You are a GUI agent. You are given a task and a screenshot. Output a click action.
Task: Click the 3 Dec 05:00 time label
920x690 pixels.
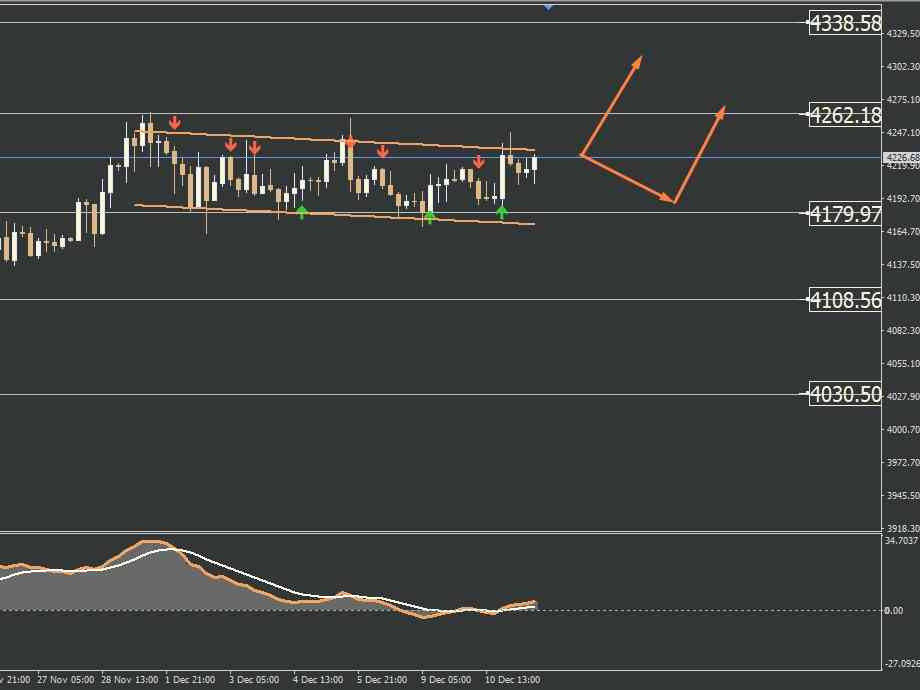coord(254,679)
